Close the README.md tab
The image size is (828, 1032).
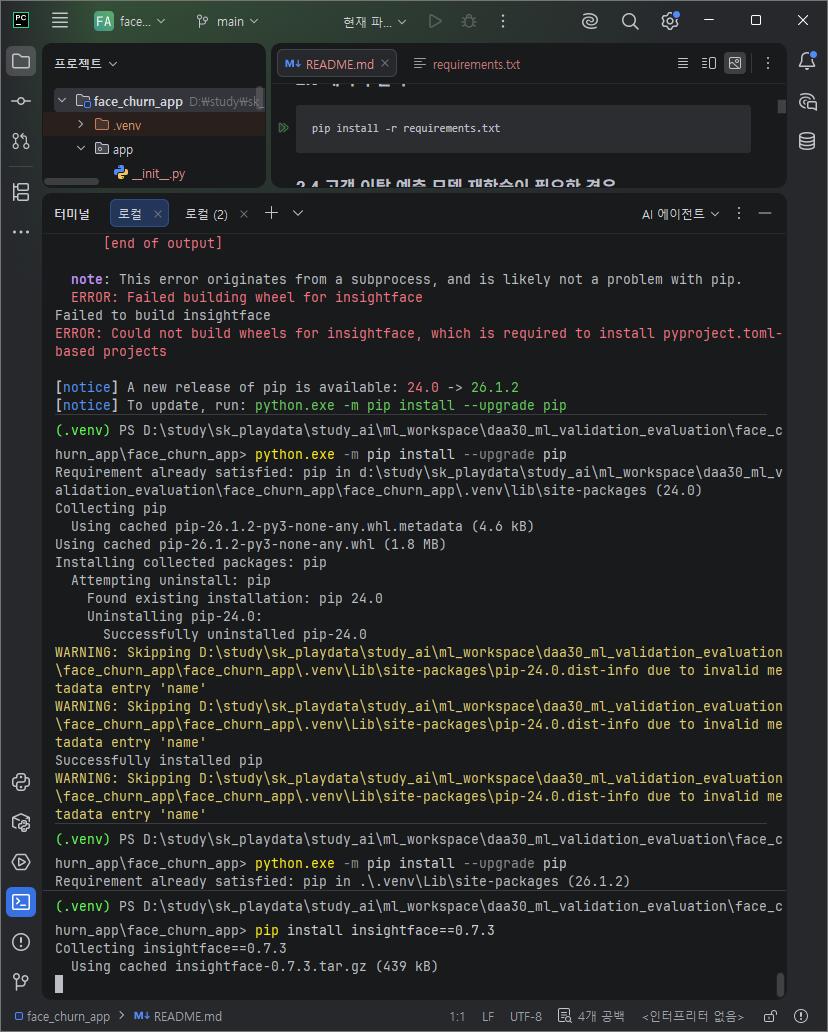[385, 63]
